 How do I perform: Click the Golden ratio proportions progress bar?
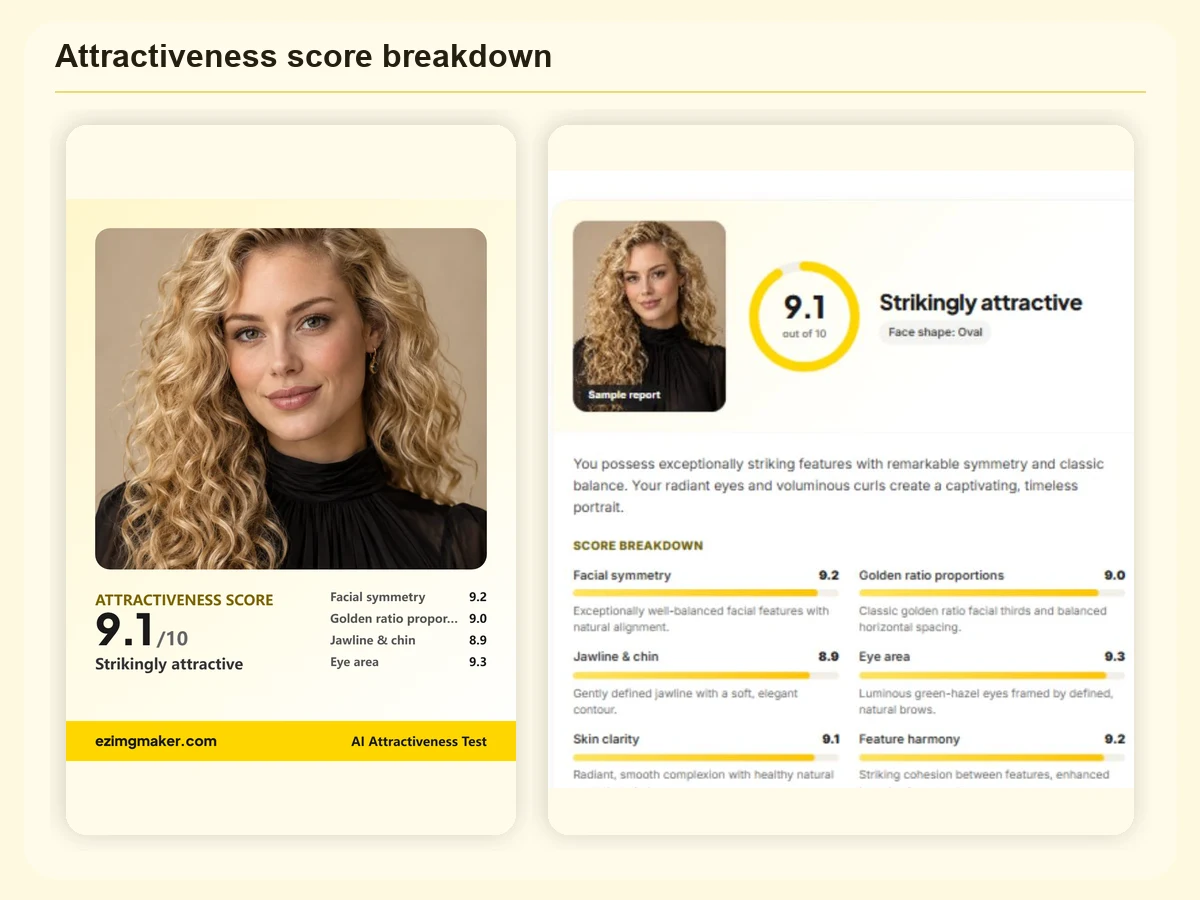pyautogui.click(x=992, y=593)
